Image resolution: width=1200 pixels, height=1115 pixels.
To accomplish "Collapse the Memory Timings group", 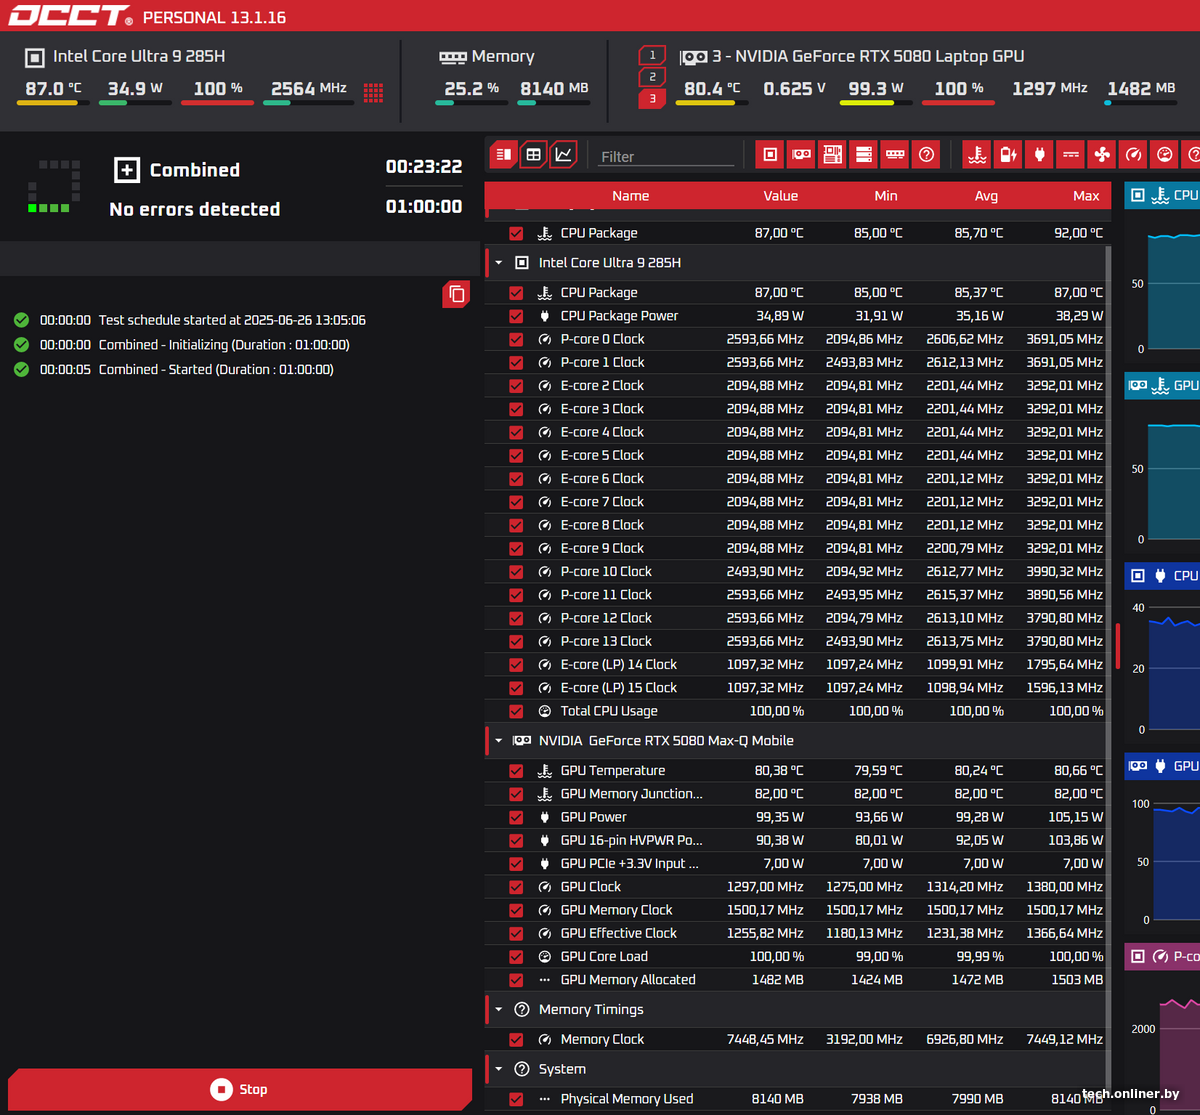I will coord(499,1010).
